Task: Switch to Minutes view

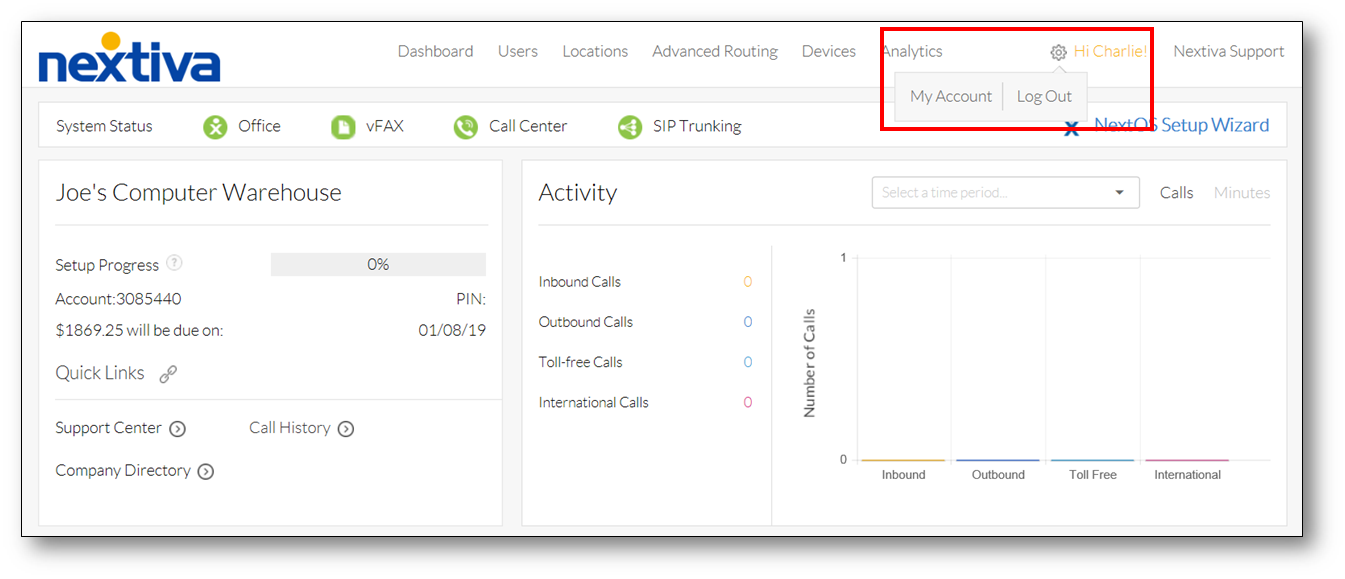Action: (1241, 192)
